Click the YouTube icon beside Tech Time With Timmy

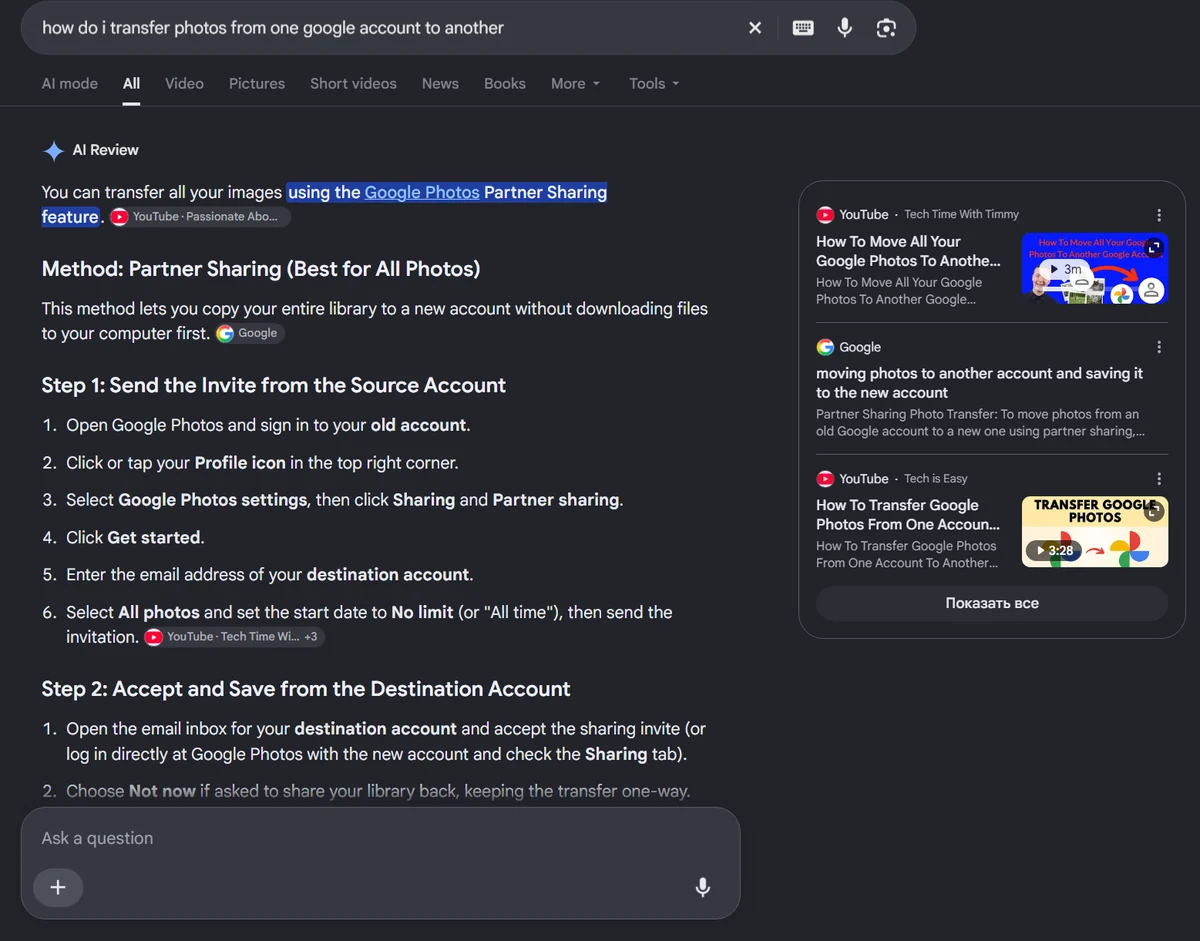click(x=825, y=215)
